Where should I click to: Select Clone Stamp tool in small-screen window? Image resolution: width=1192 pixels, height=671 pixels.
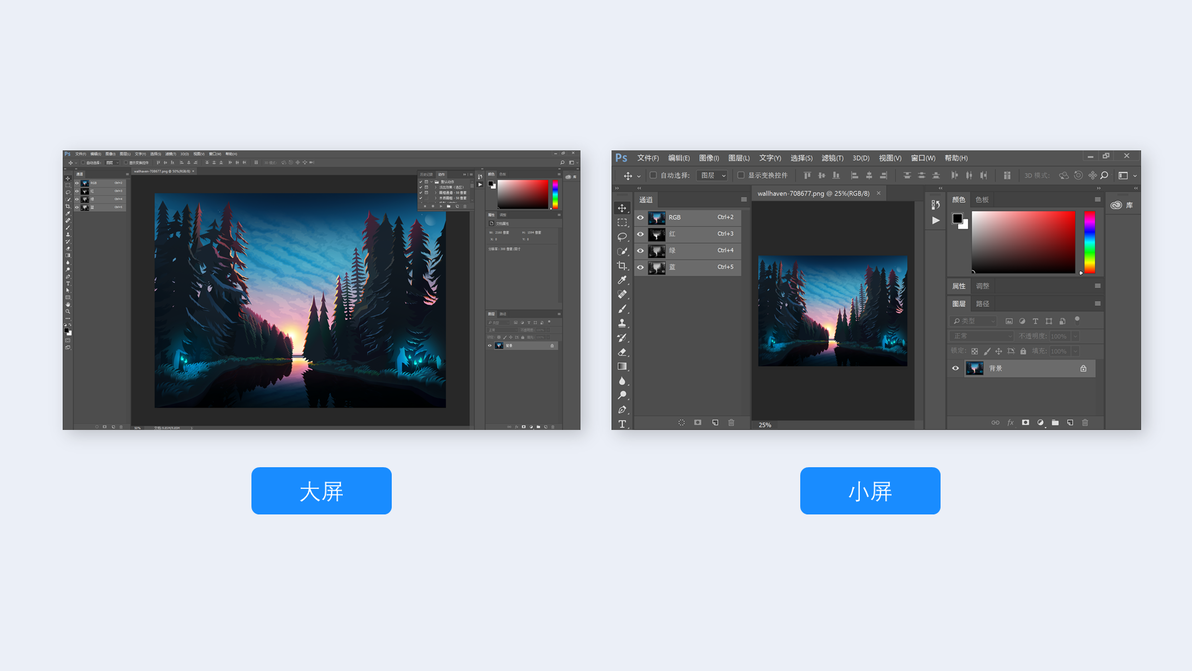point(623,323)
